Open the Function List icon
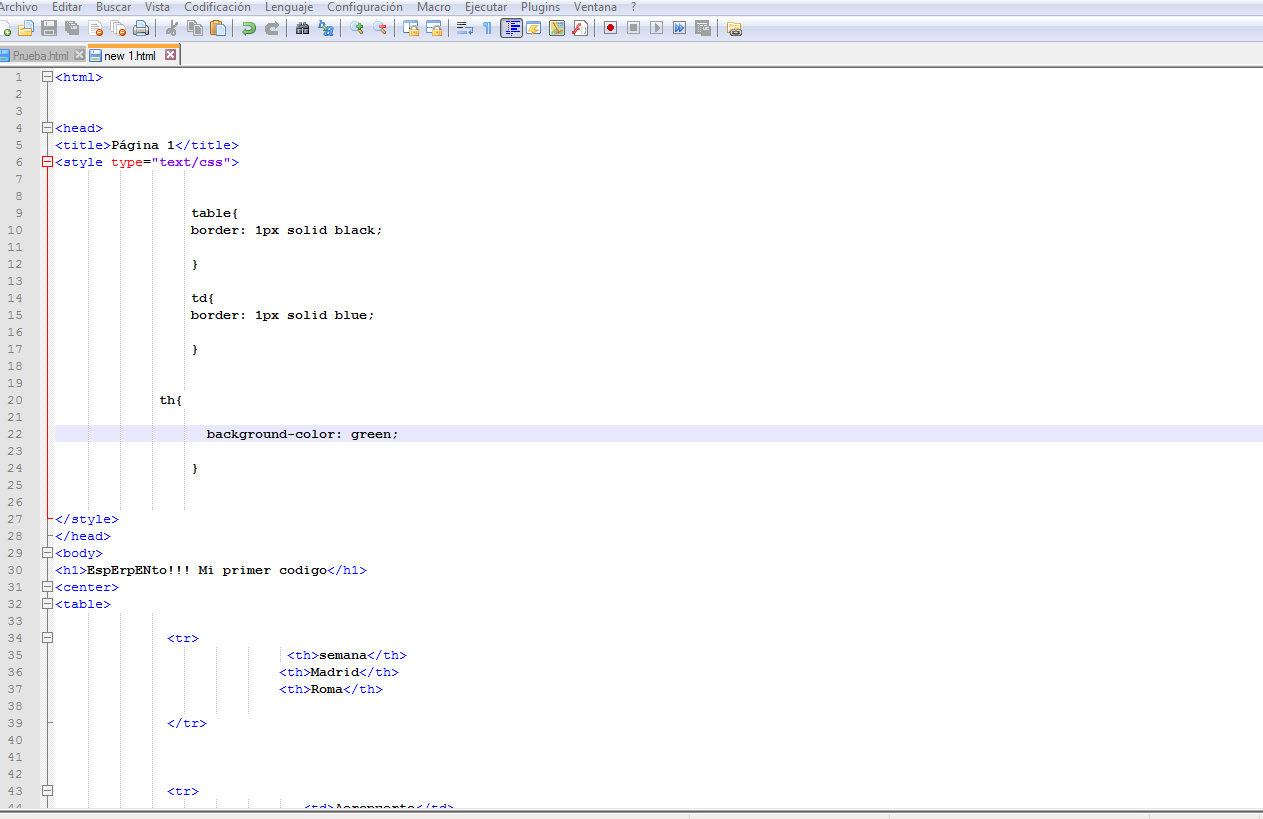The width and height of the screenshot is (1263, 819). 579,28
